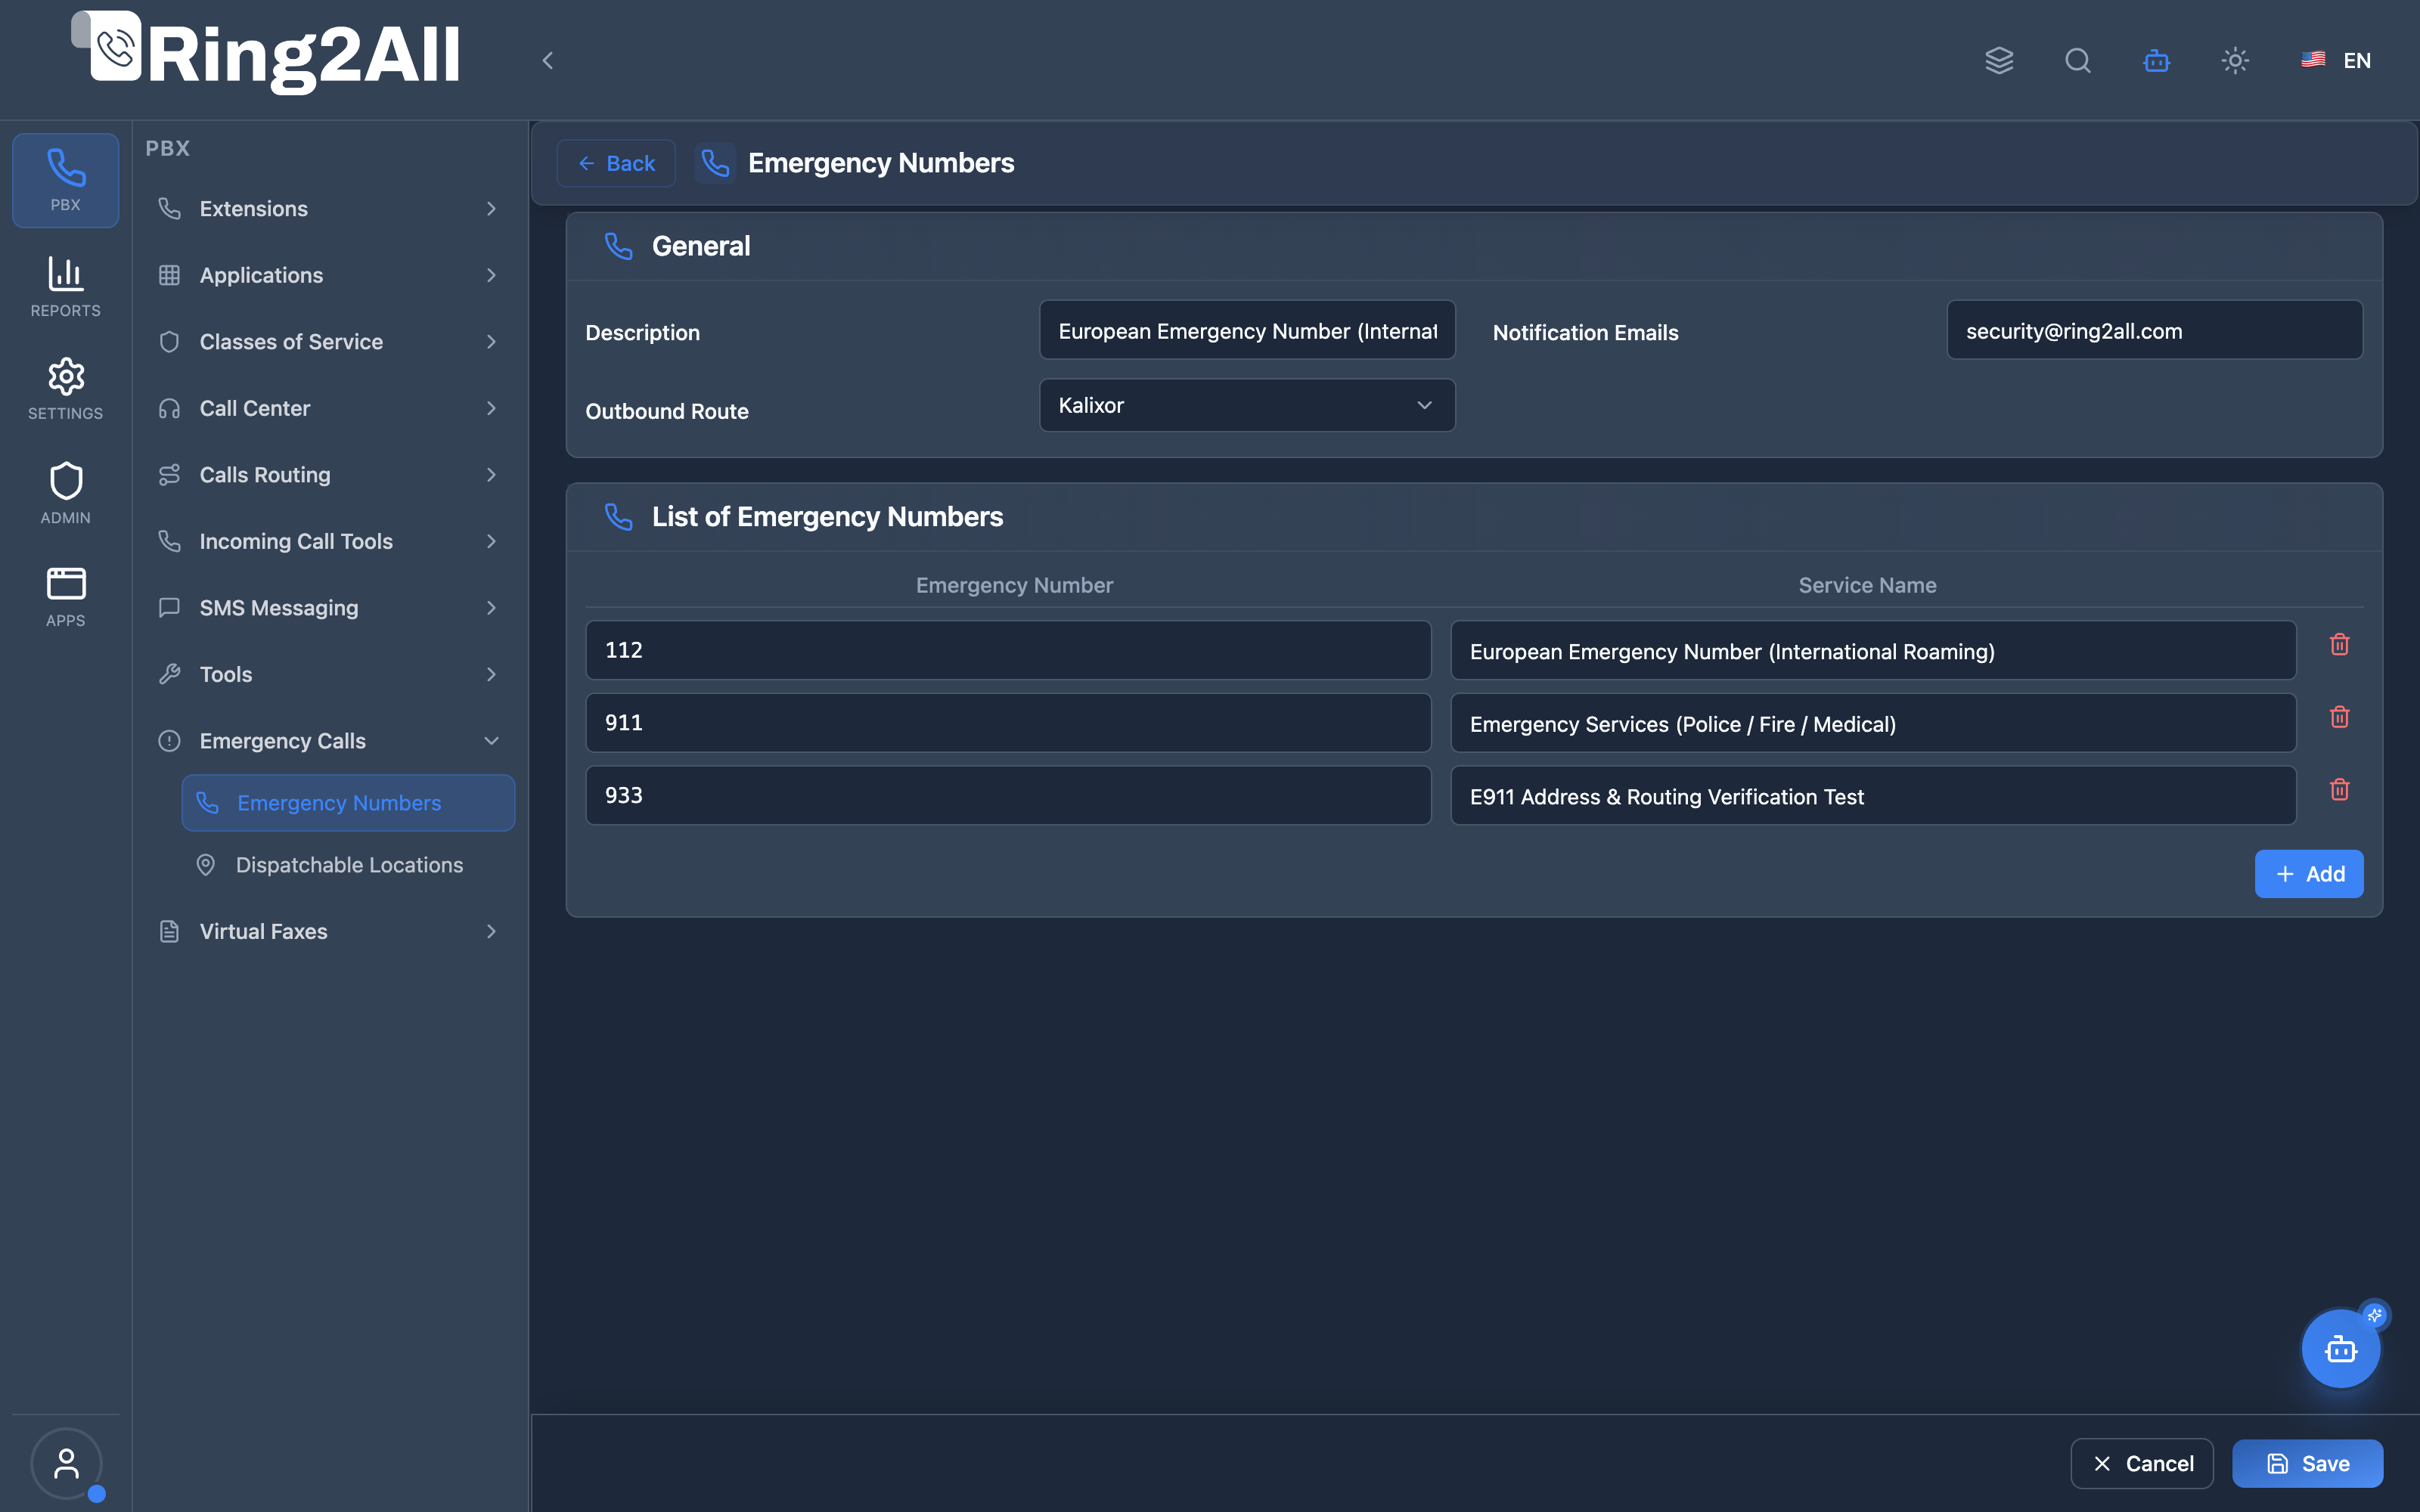The height and width of the screenshot is (1512, 2420).
Task: Click the search magnifier icon
Action: point(2078,60)
